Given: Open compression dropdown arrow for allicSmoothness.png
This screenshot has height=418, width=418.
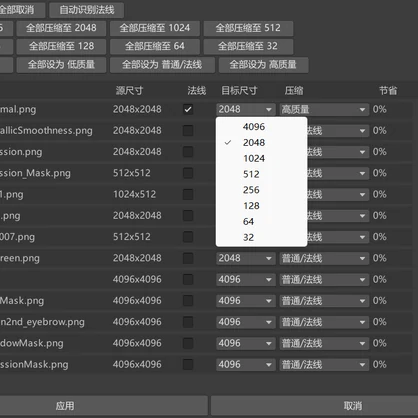Looking at the screenshot, I should click(x=362, y=131).
